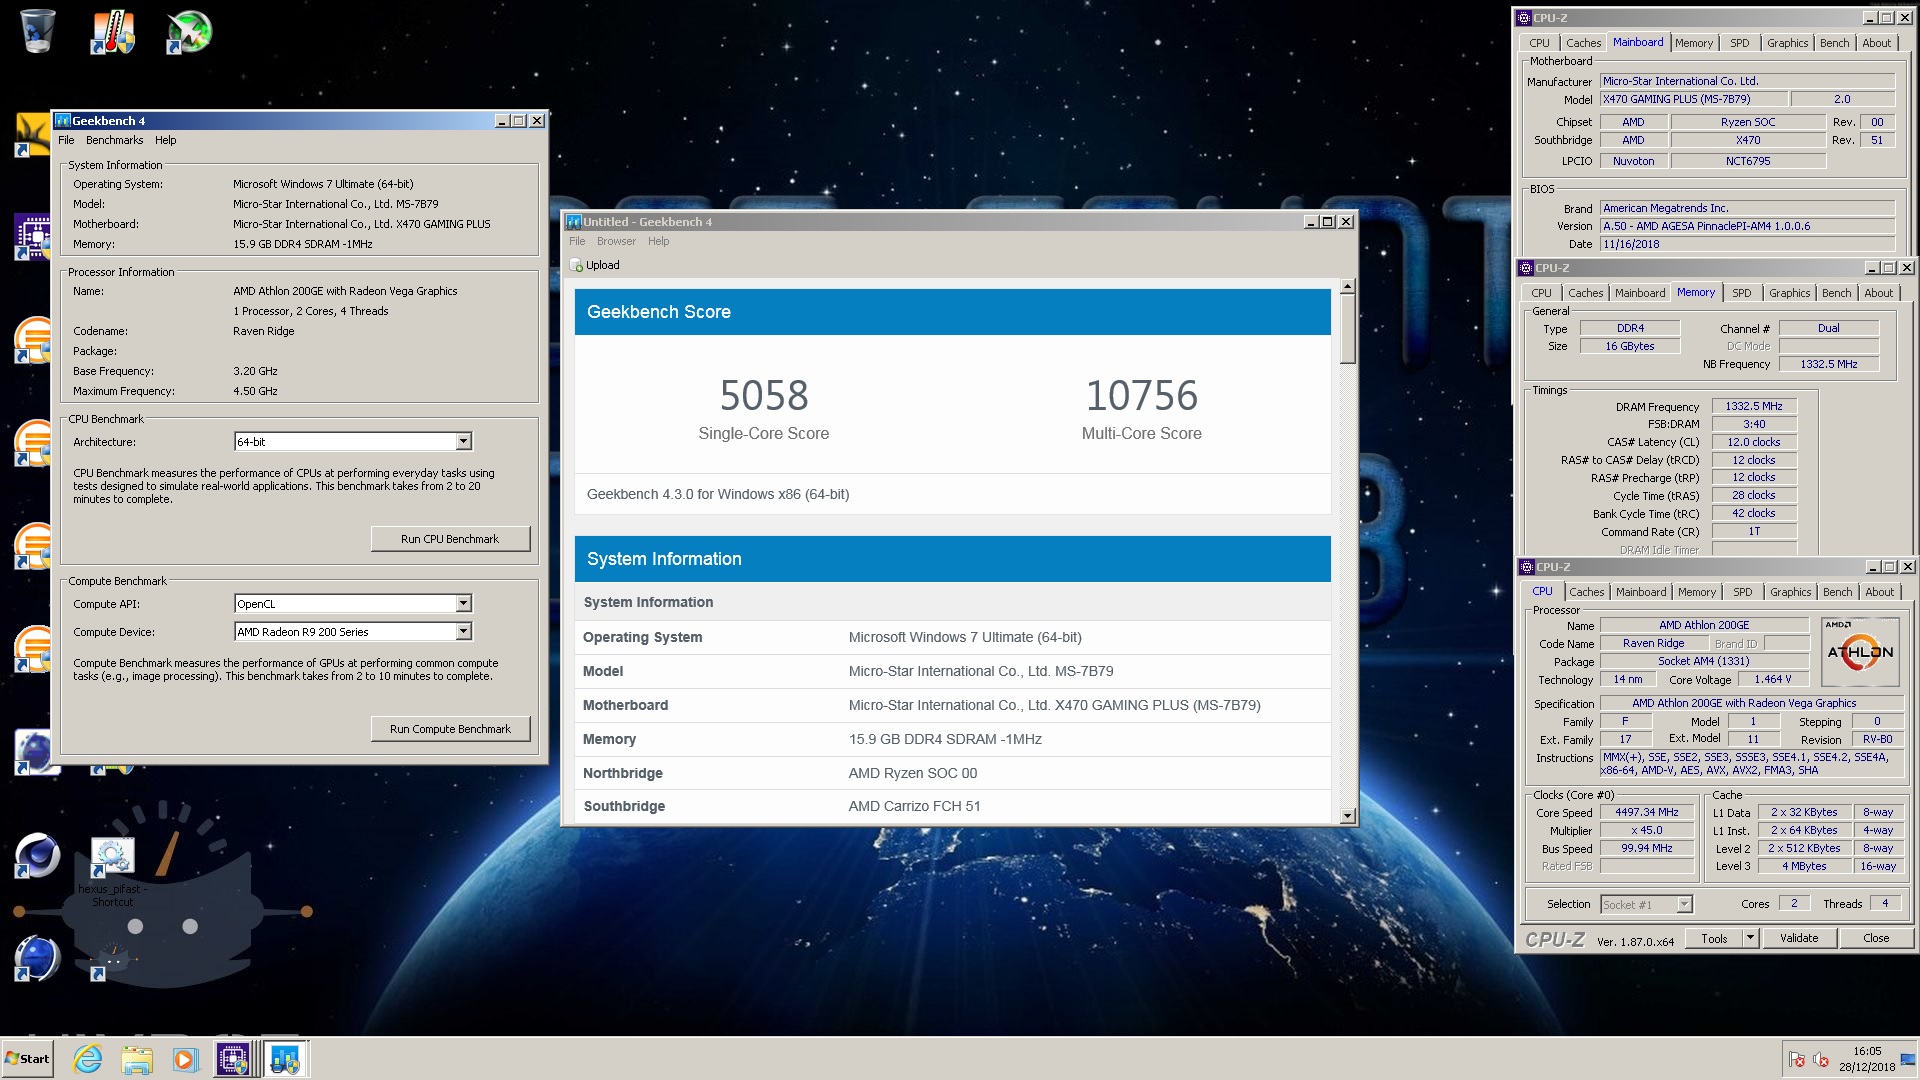This screenshot has height=1080, width=1920.
Task: Click the Close button in CPU-Z
Action: pos(1876,938)
